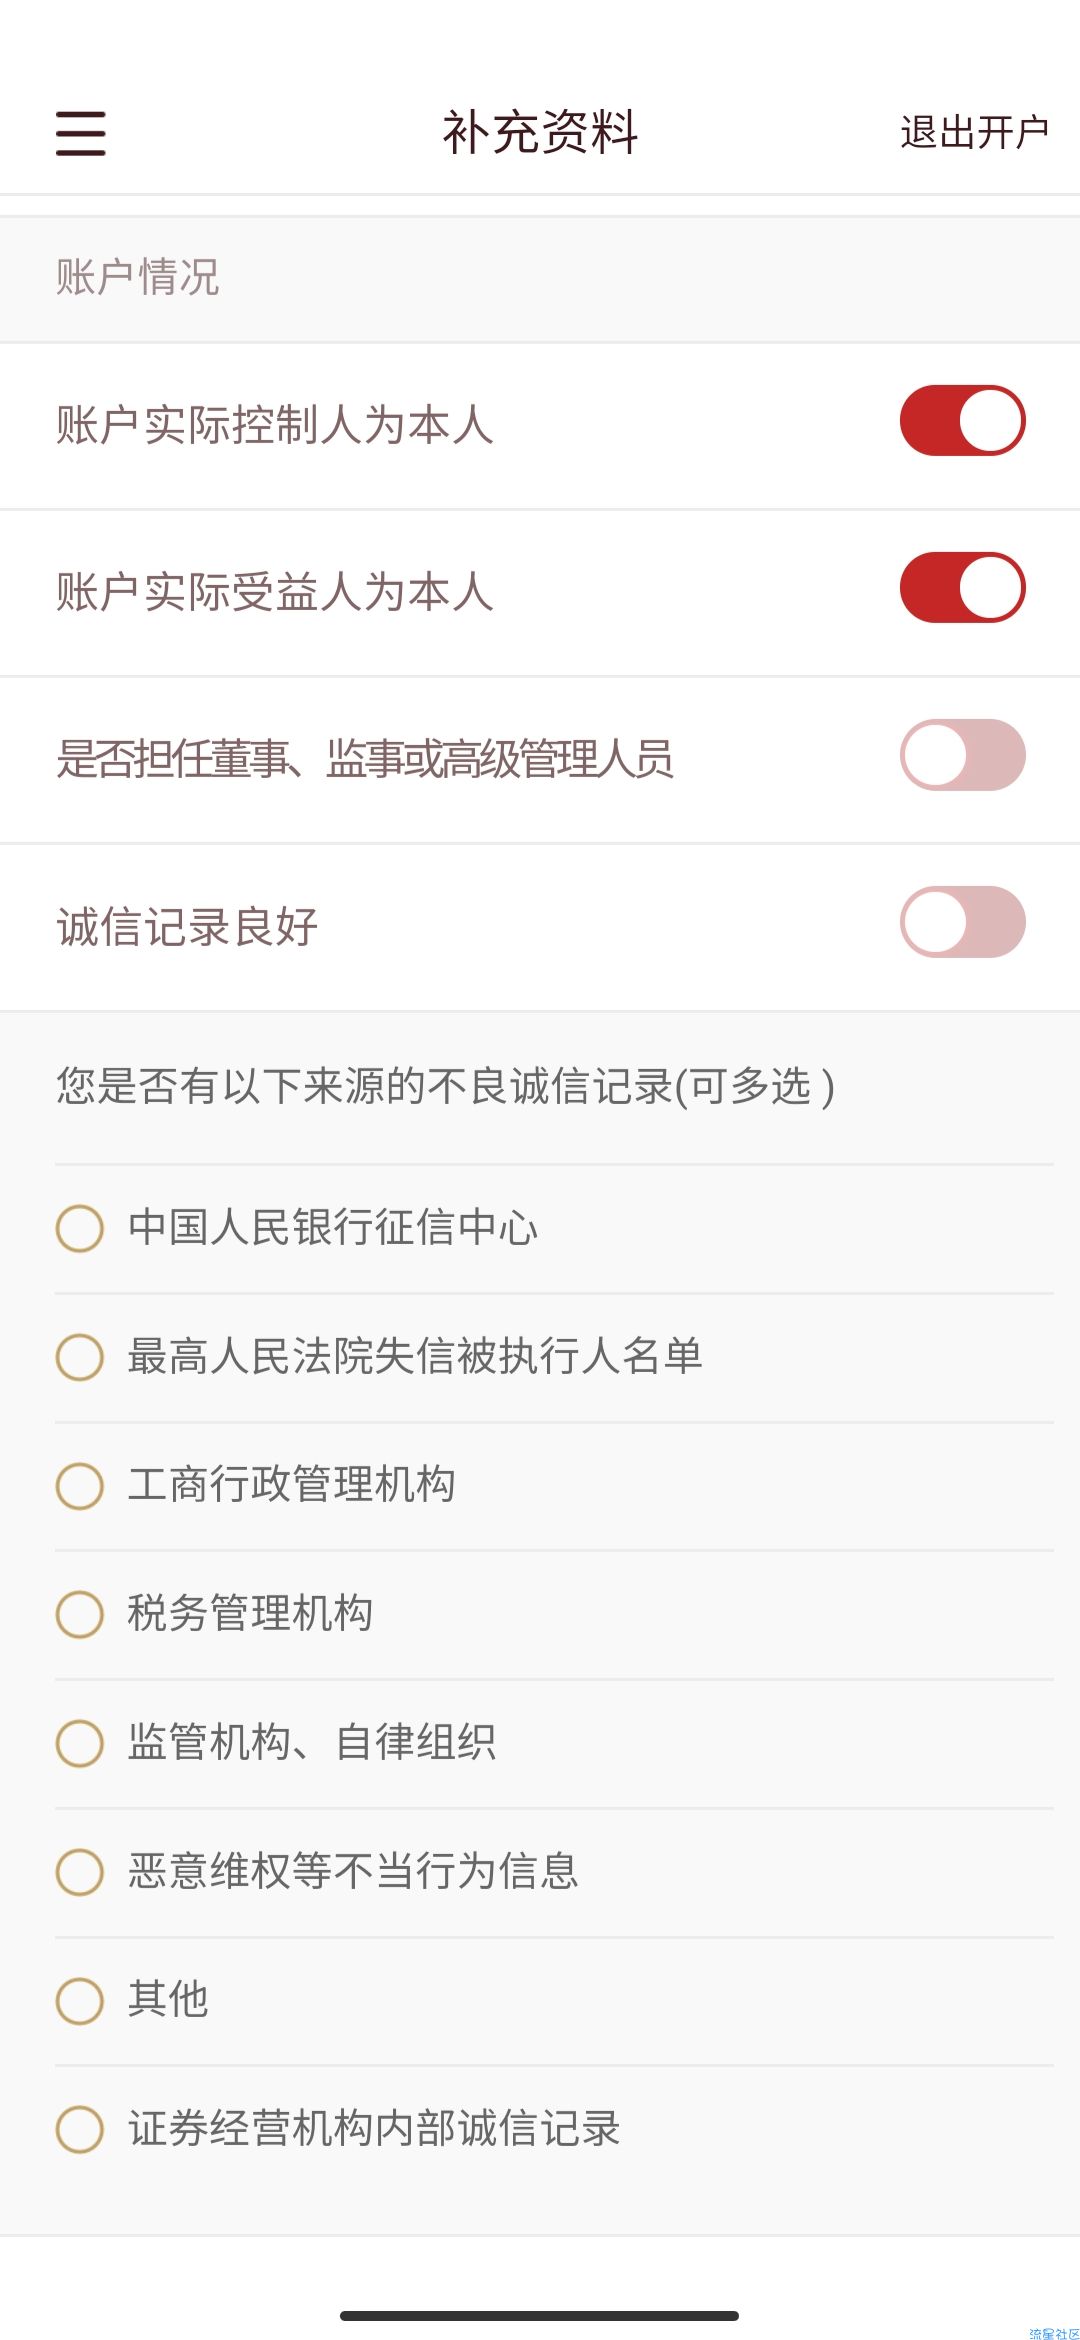Image resolution: width=1080 pixels, height=2340 pixels.
Task: Tap 退出开户 to exit account opening
Action: click(x=974, y=132)
